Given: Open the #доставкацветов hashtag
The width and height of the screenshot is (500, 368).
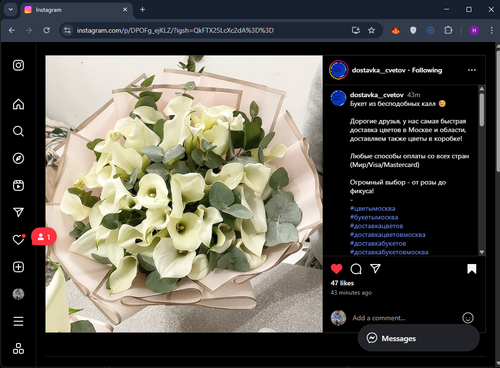Looking at the screenshot, I should tap(376, 226).
